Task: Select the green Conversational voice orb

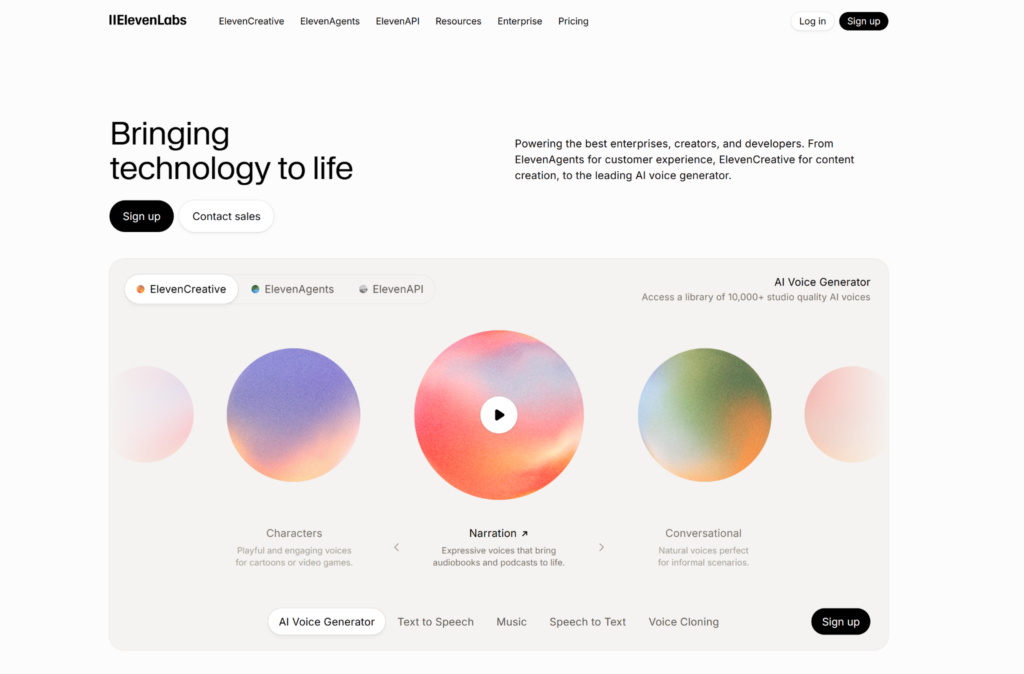Action: click(x=704, y=414)
